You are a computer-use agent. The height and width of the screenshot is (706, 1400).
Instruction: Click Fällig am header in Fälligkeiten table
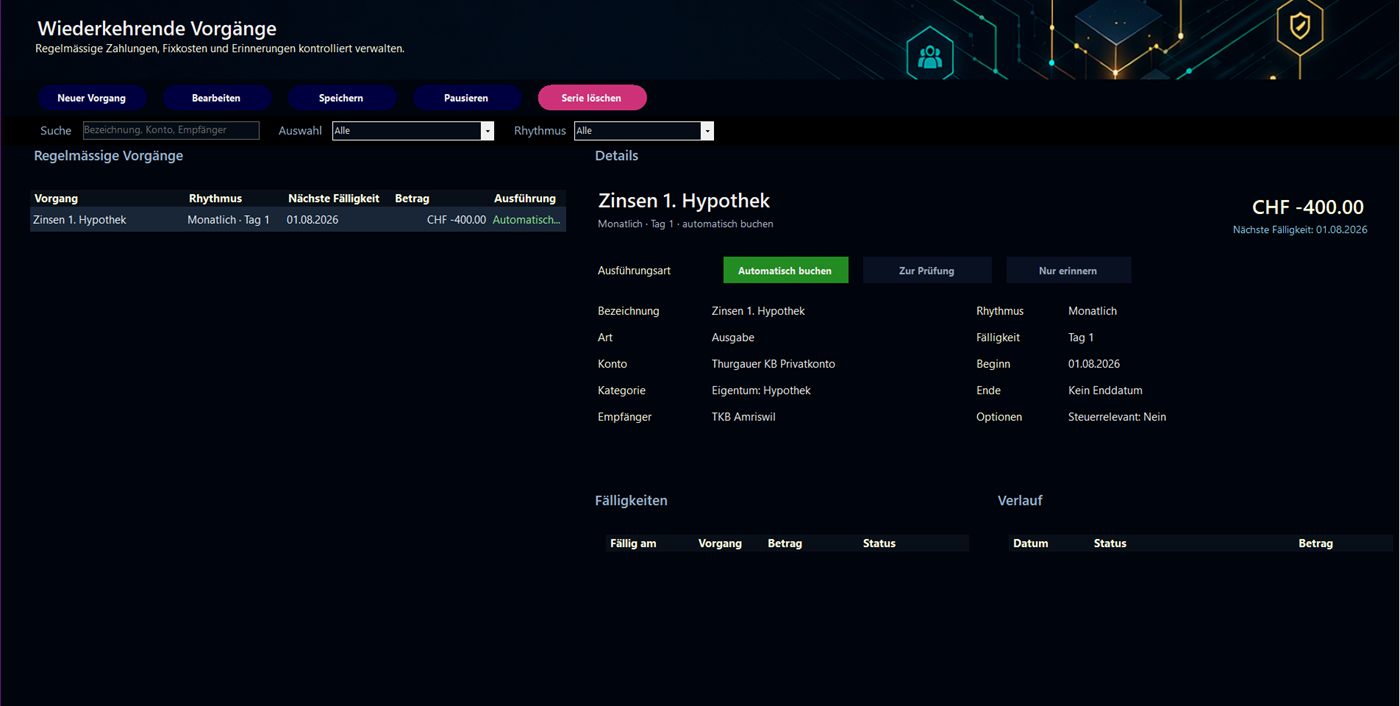point(633,543)
